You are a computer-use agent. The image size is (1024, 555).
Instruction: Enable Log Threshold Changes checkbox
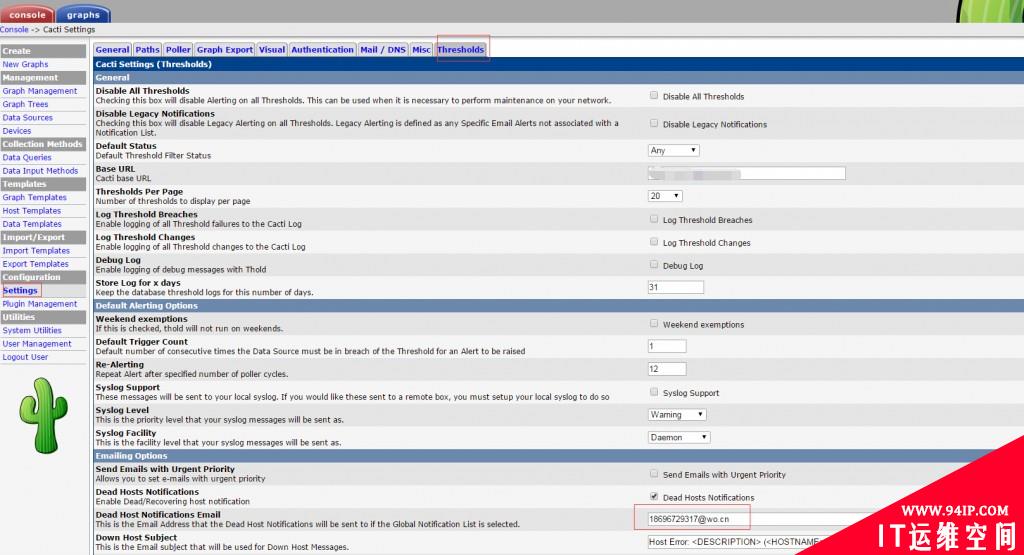pos(654,242)
